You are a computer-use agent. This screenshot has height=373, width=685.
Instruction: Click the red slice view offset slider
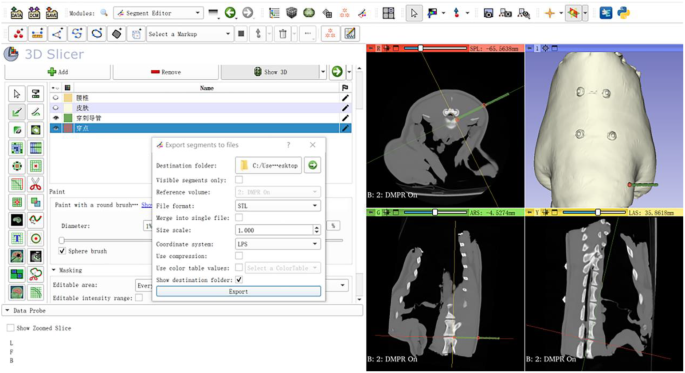(x=436, y=48)
